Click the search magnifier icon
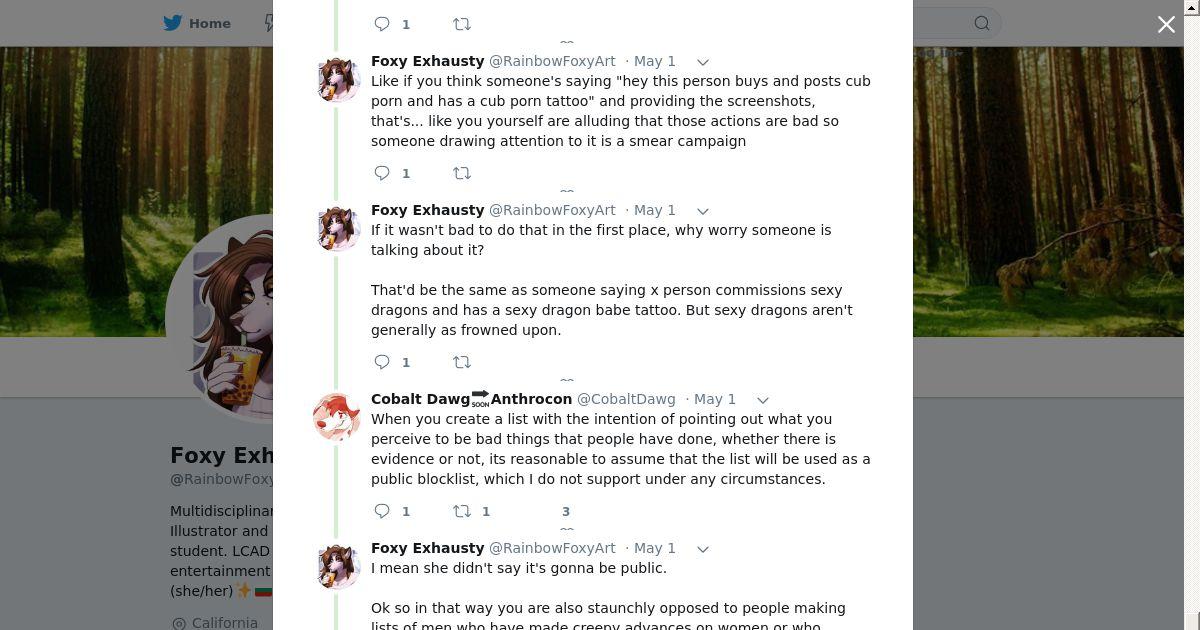The image size is (1200, 630). coord(982,23)
